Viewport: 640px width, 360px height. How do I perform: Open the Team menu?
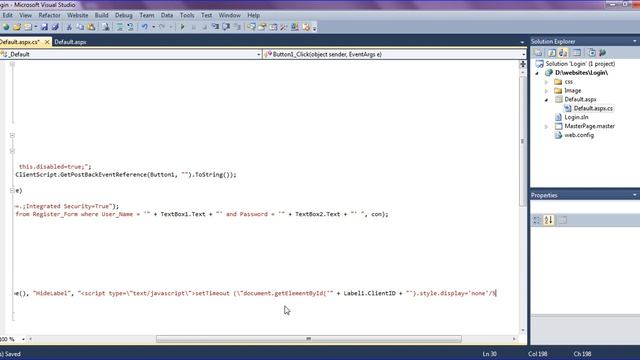click(x=147, y=15)
